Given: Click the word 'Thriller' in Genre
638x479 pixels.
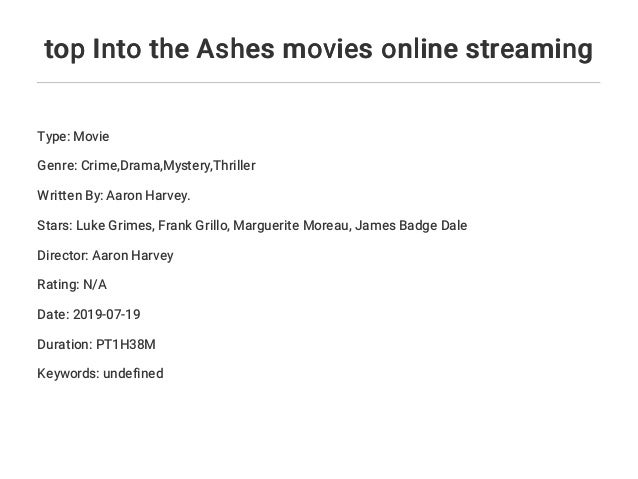Looking at the screenshot, I should [x=234, y=166].
